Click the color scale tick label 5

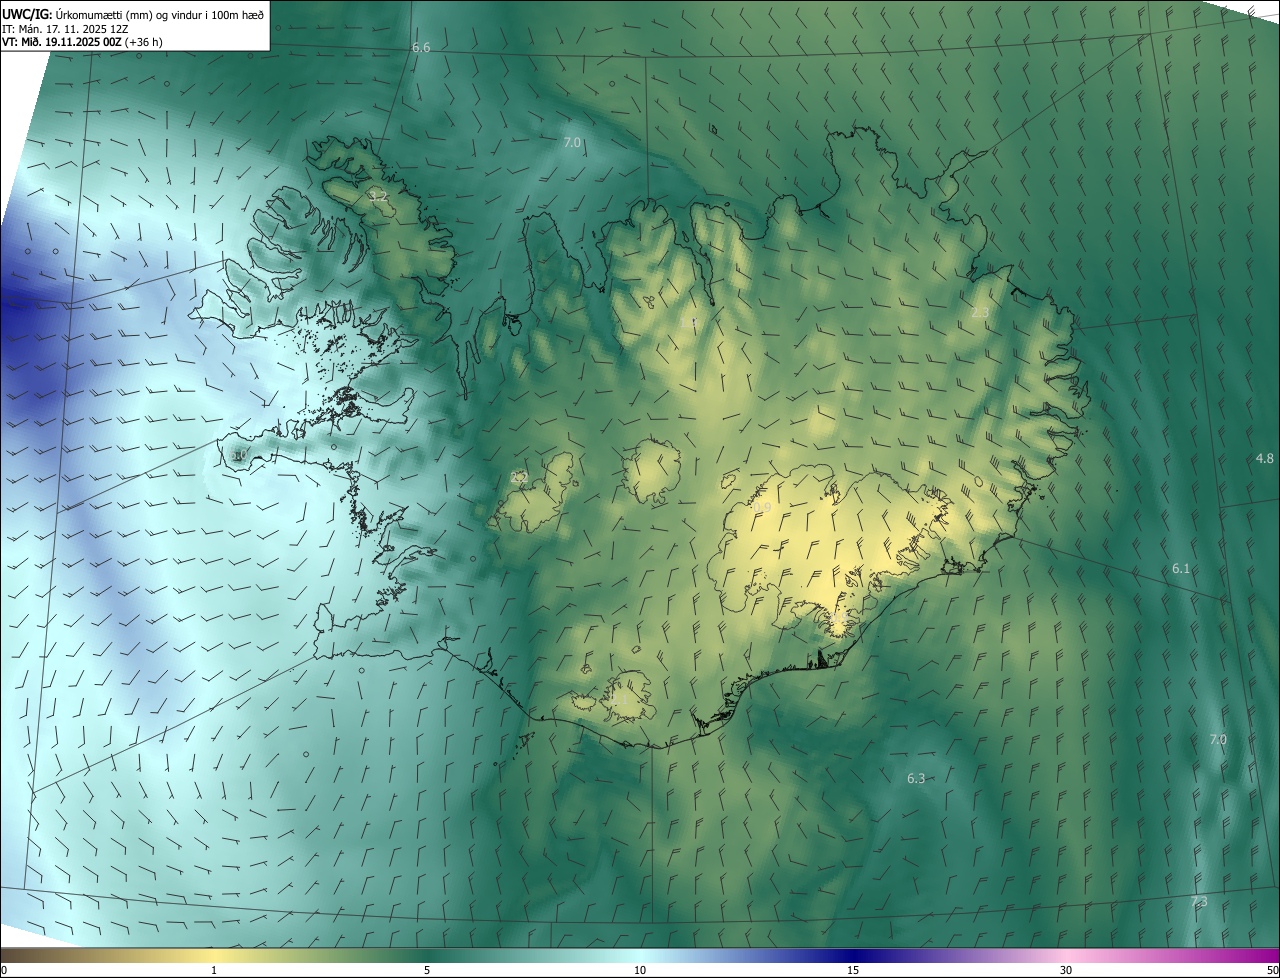tap(427, 970)
